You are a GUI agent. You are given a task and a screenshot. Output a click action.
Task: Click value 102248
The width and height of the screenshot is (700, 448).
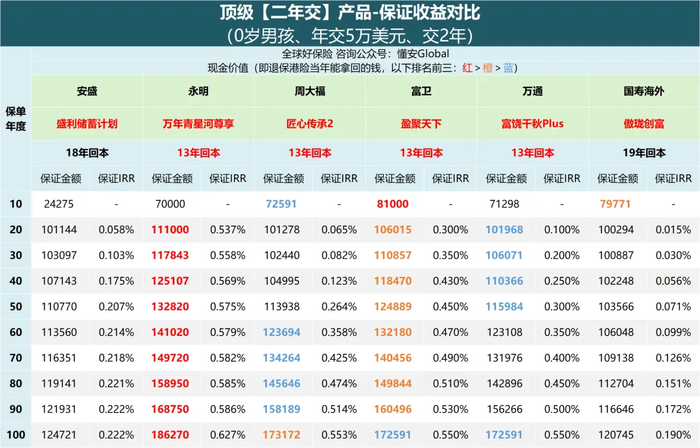616,281
